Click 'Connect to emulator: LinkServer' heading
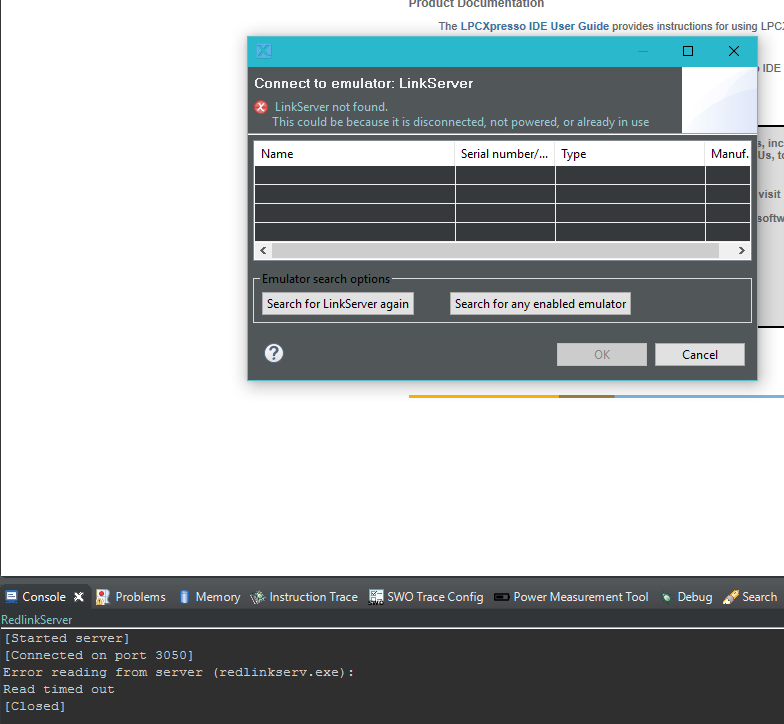Image resolution: width=784 pixels, height=724 pixels. point(364,83)
